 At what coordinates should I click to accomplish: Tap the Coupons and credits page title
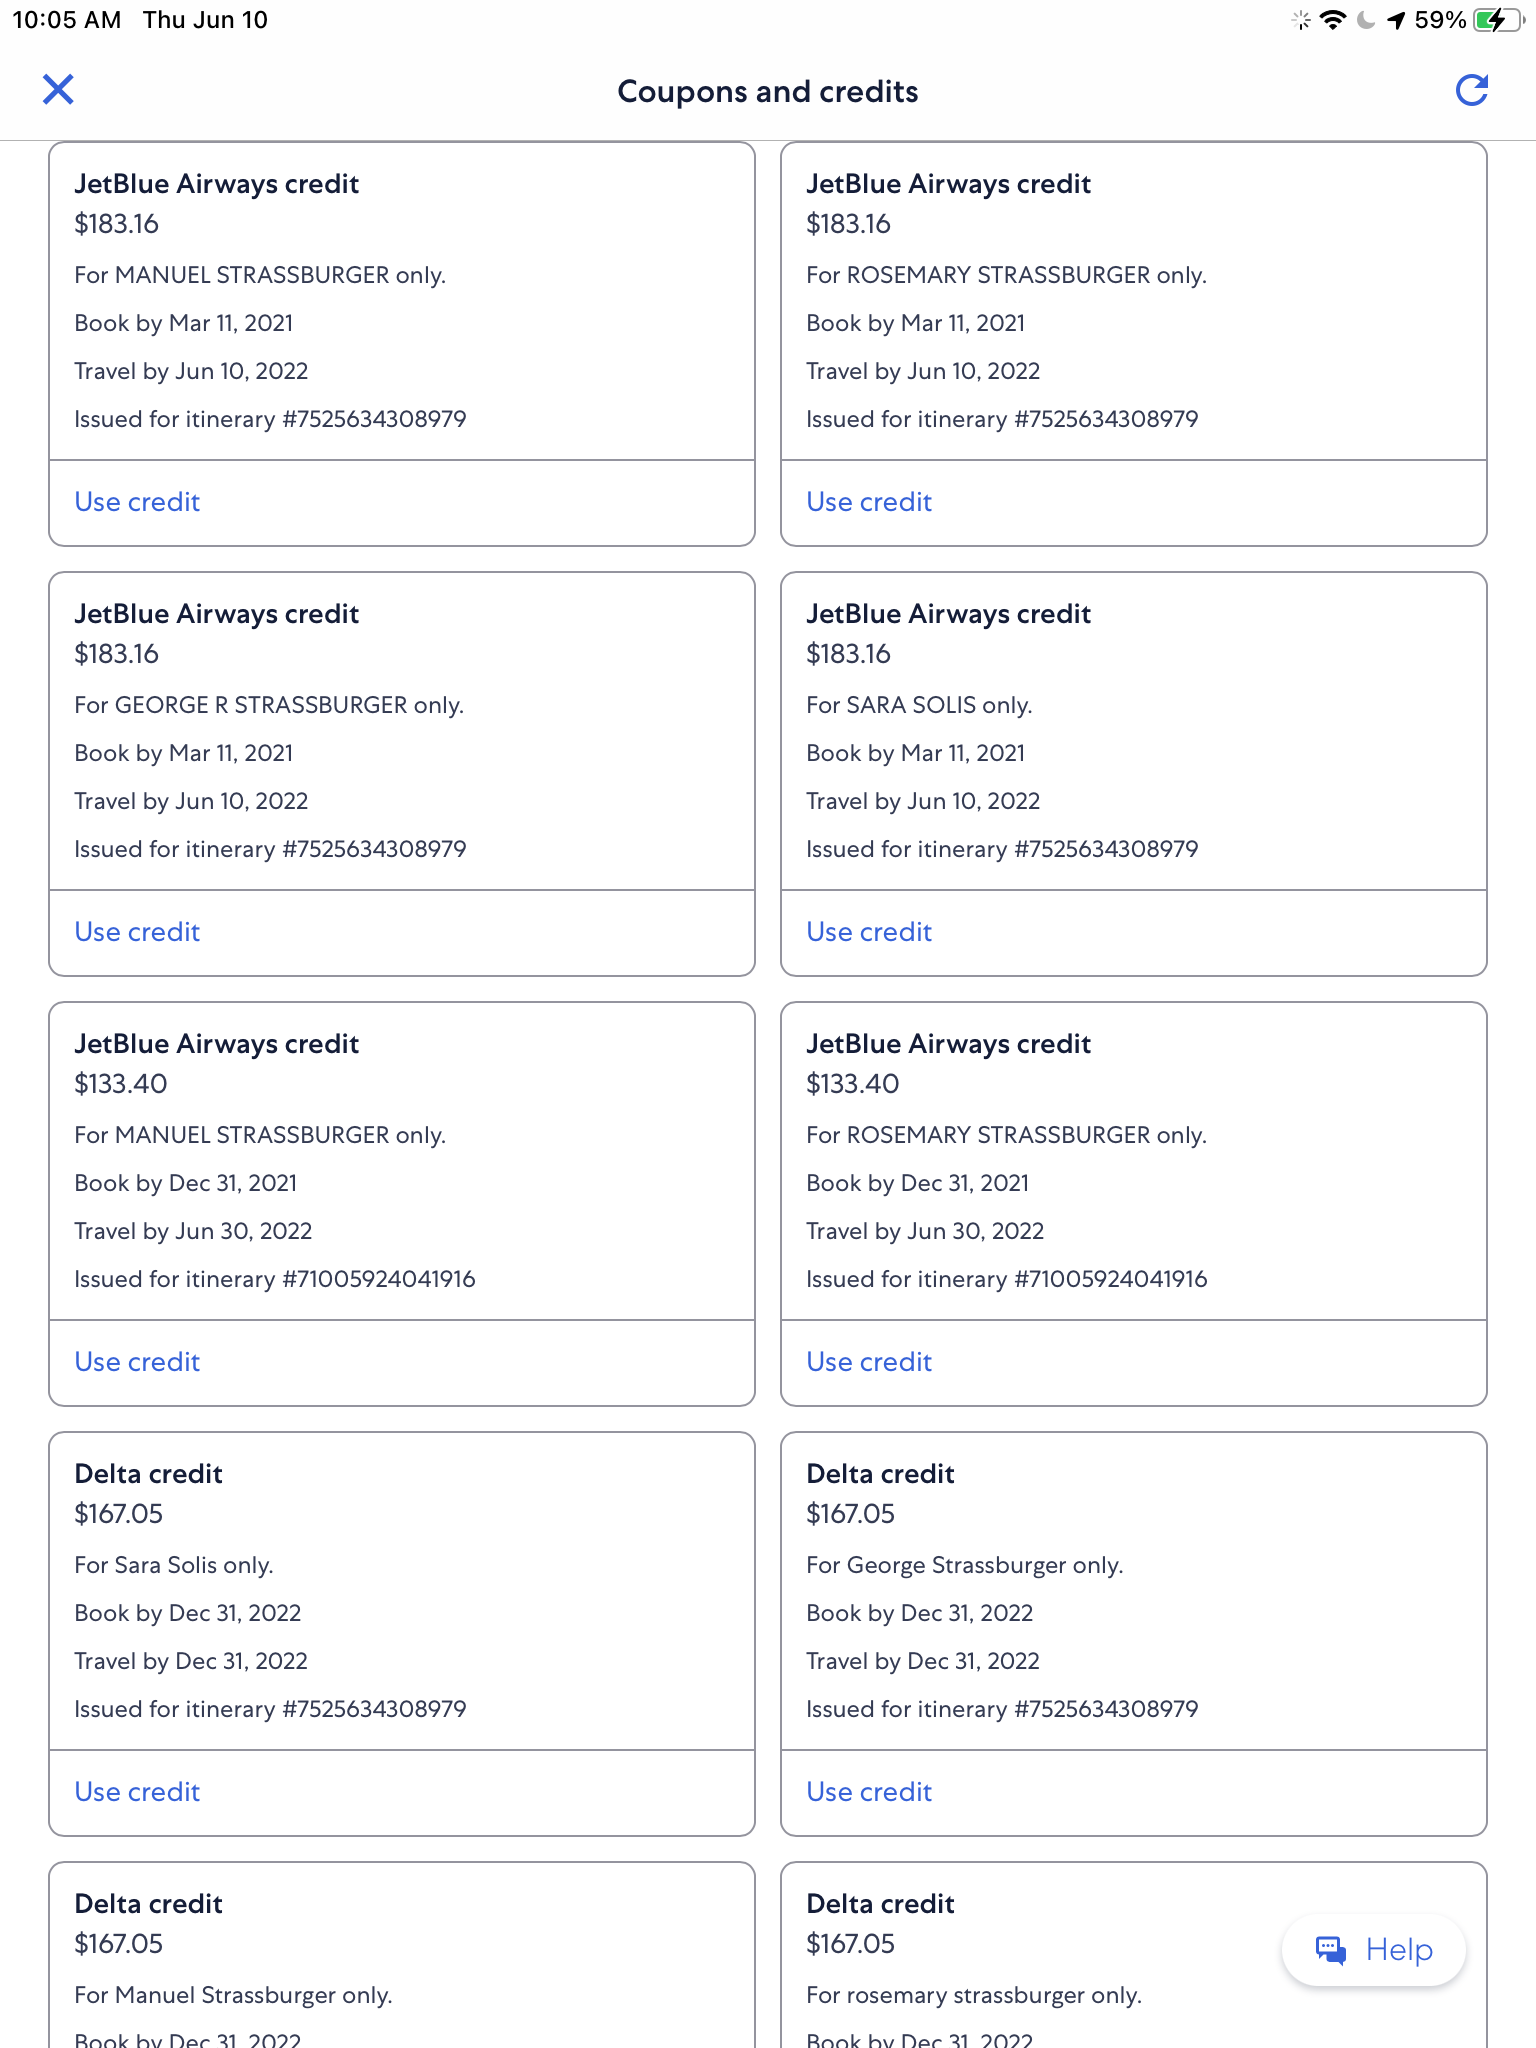(x=767, y=92)
